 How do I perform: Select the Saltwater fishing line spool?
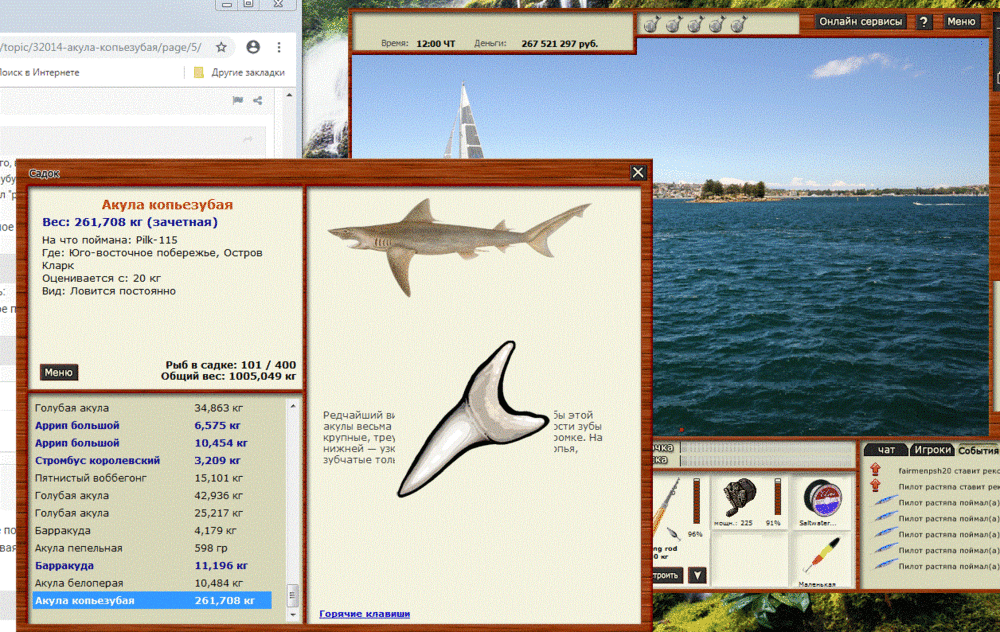(823, 497)
